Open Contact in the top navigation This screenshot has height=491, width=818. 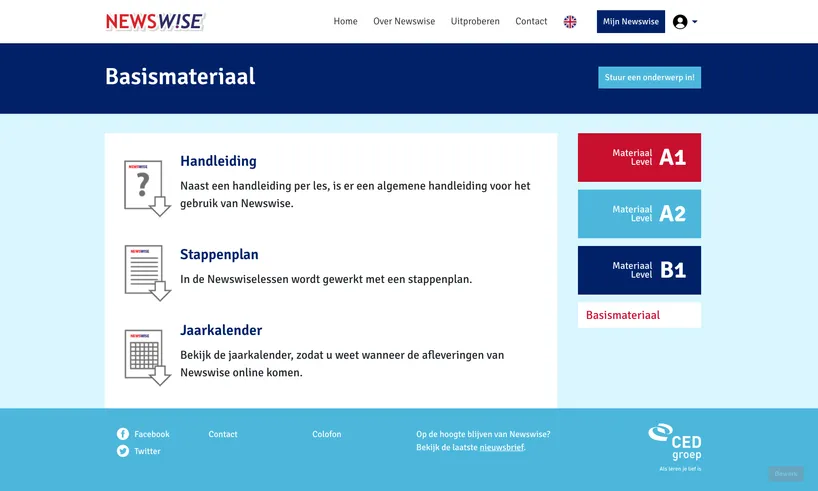pyautogui.click(x=531, y=21)
